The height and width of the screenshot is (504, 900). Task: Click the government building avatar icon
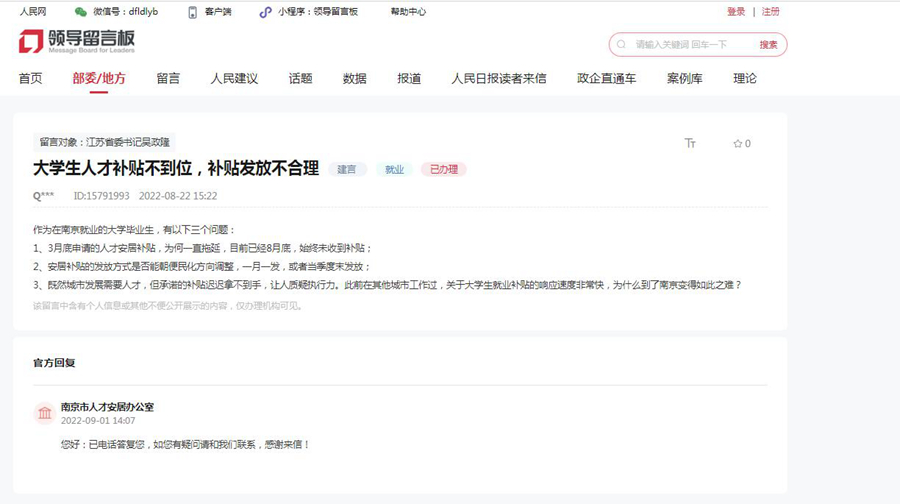point(44,413)
